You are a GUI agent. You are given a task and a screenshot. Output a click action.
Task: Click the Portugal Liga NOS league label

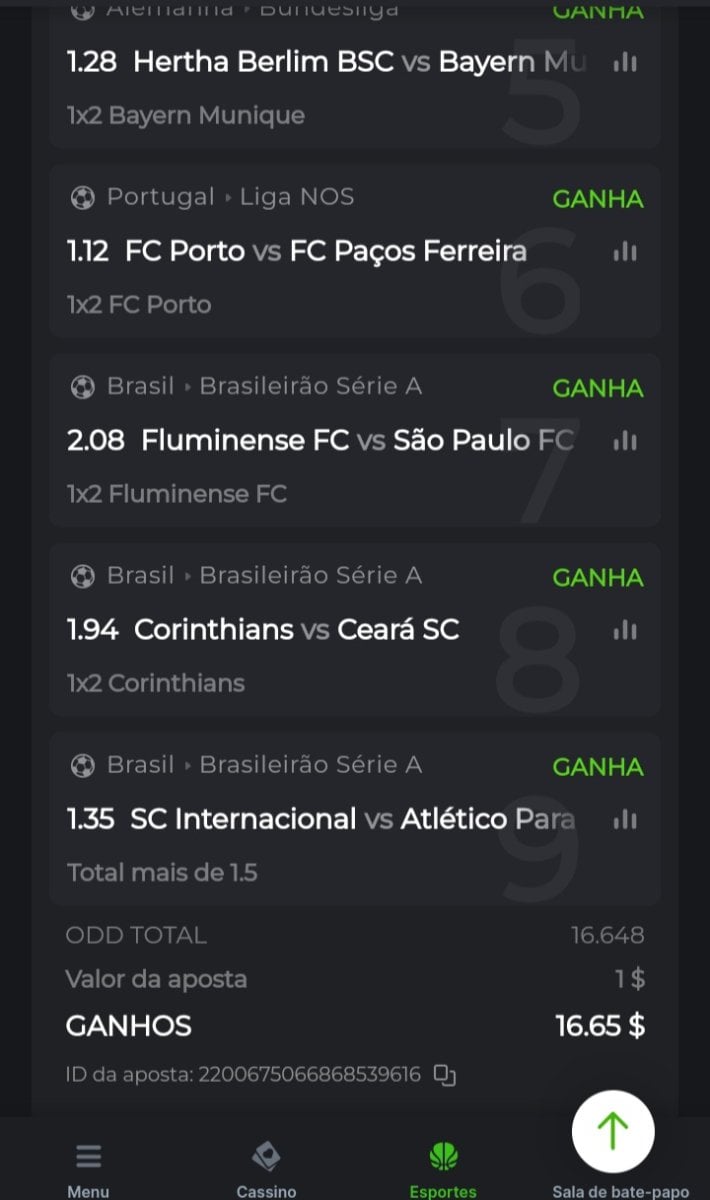pyautogui.click(x=230, y=197)
